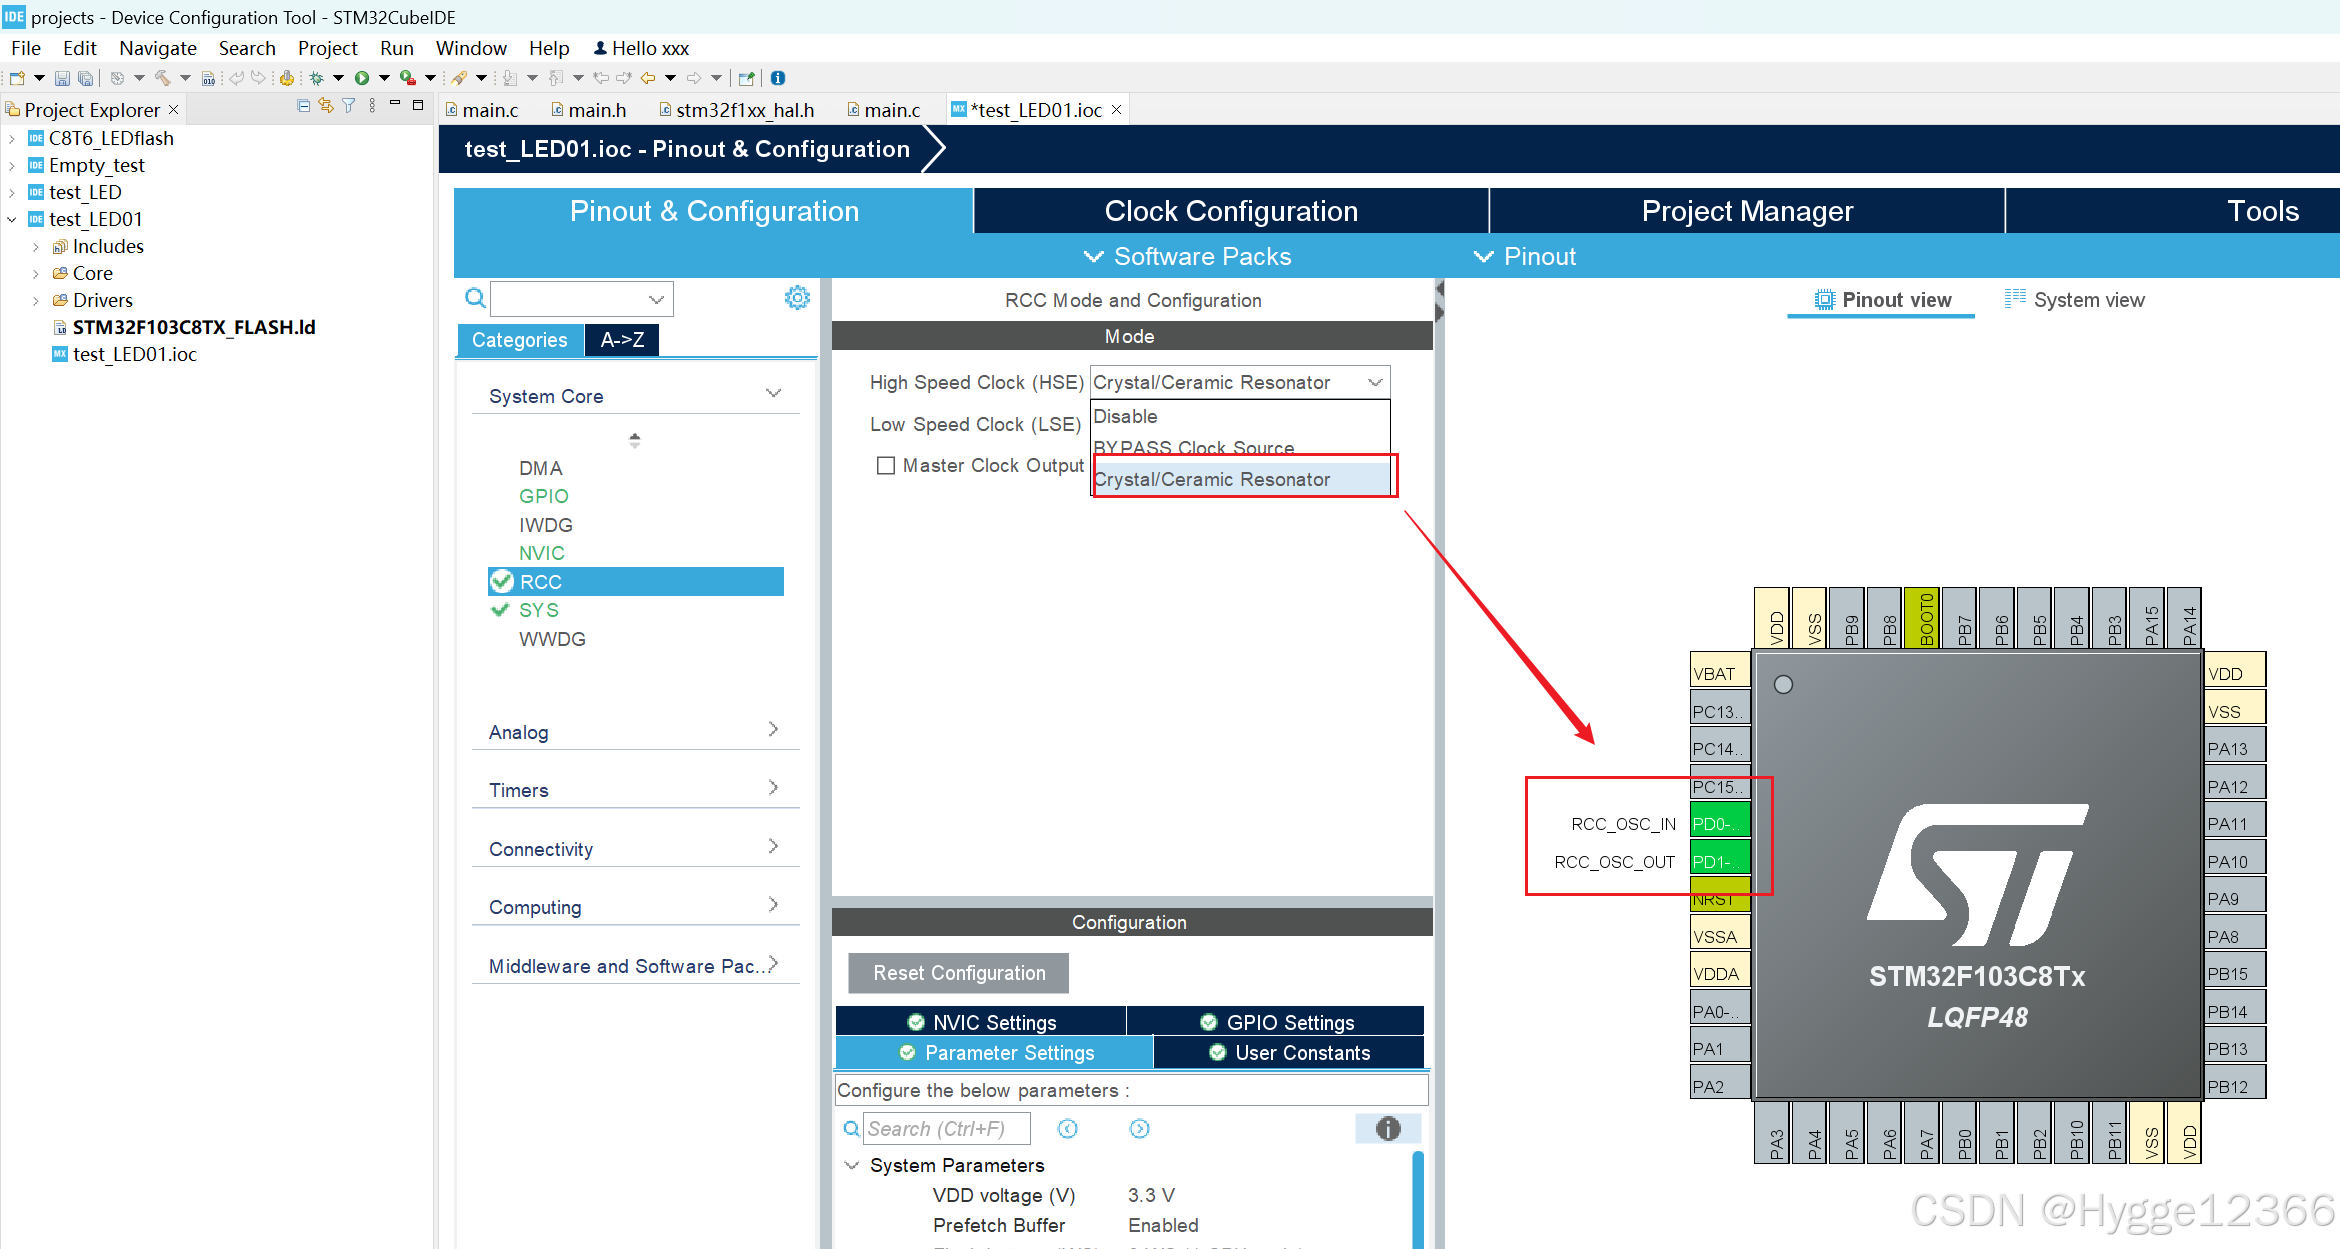Click the blue information icon in toolbar
Viewport: 2340px width, 1249px height.
tap(778, 78)
